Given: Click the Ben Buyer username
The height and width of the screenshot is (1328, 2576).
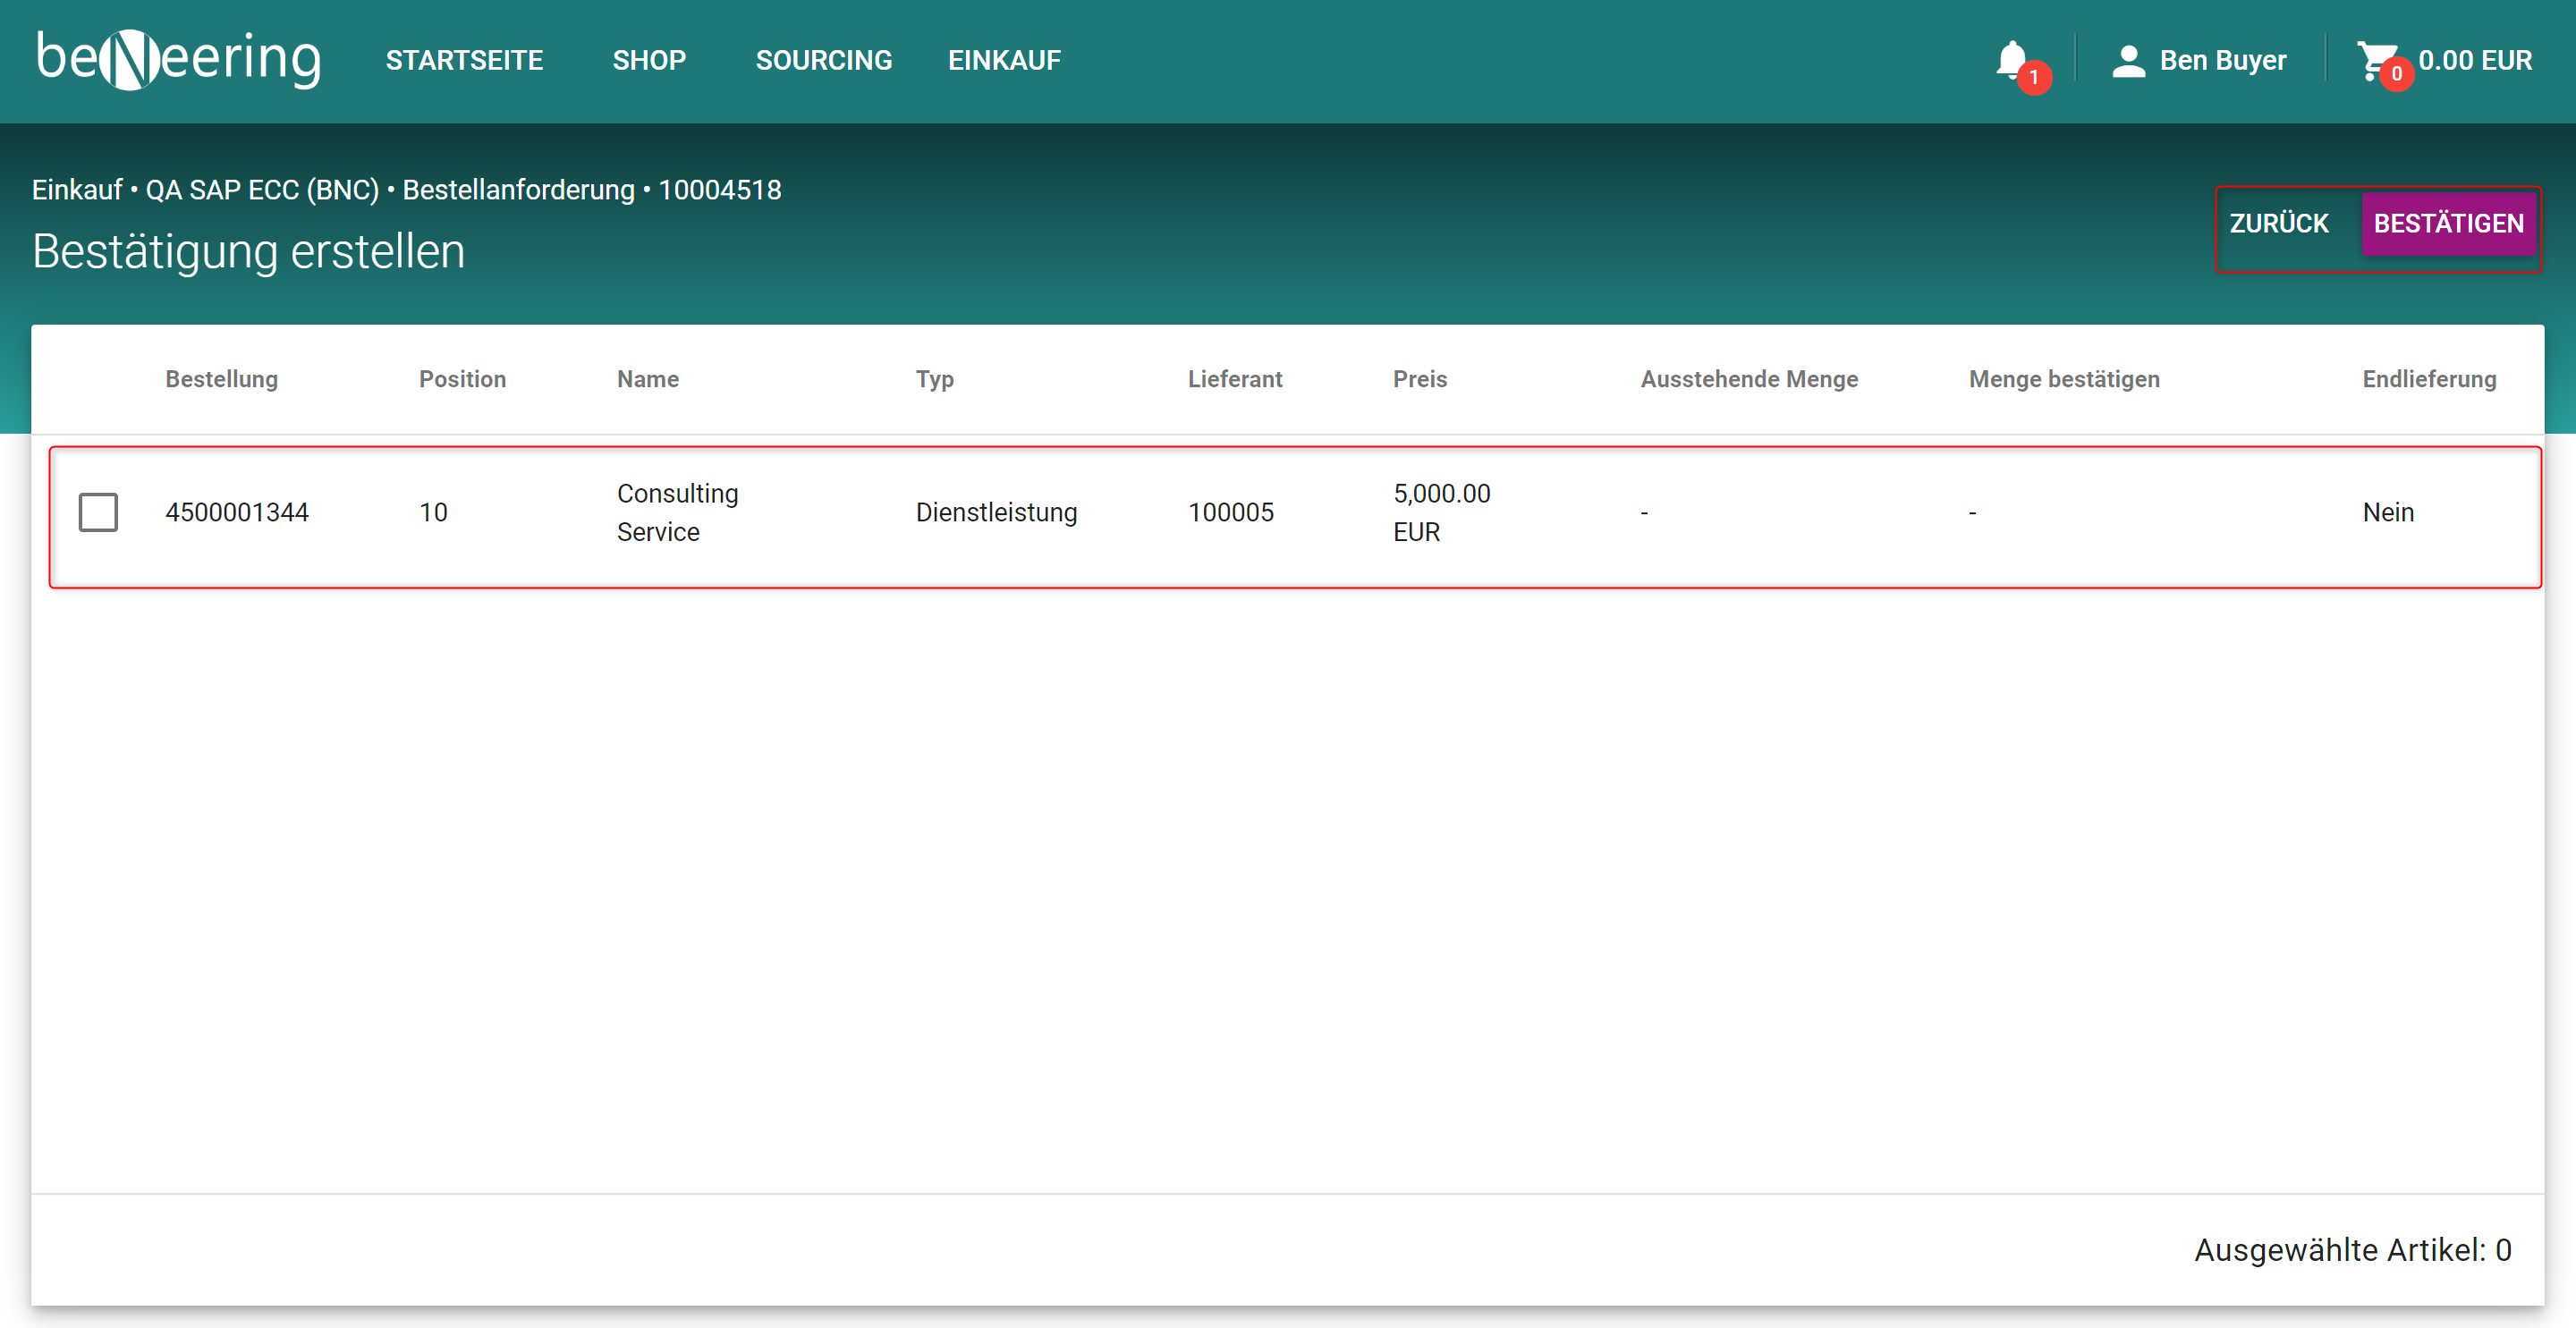Looking at the screenshot, I should pyautogui.click(x=2222, y=61).
